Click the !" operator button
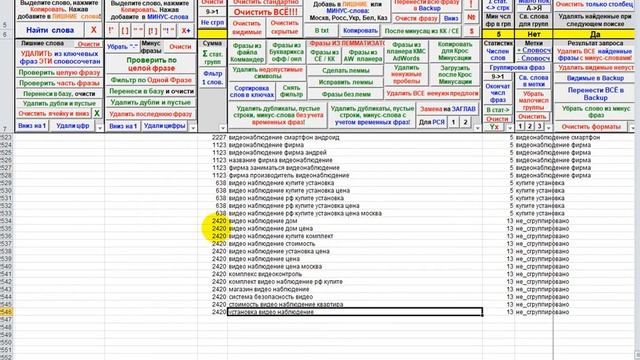 click(x=111, y=31)
